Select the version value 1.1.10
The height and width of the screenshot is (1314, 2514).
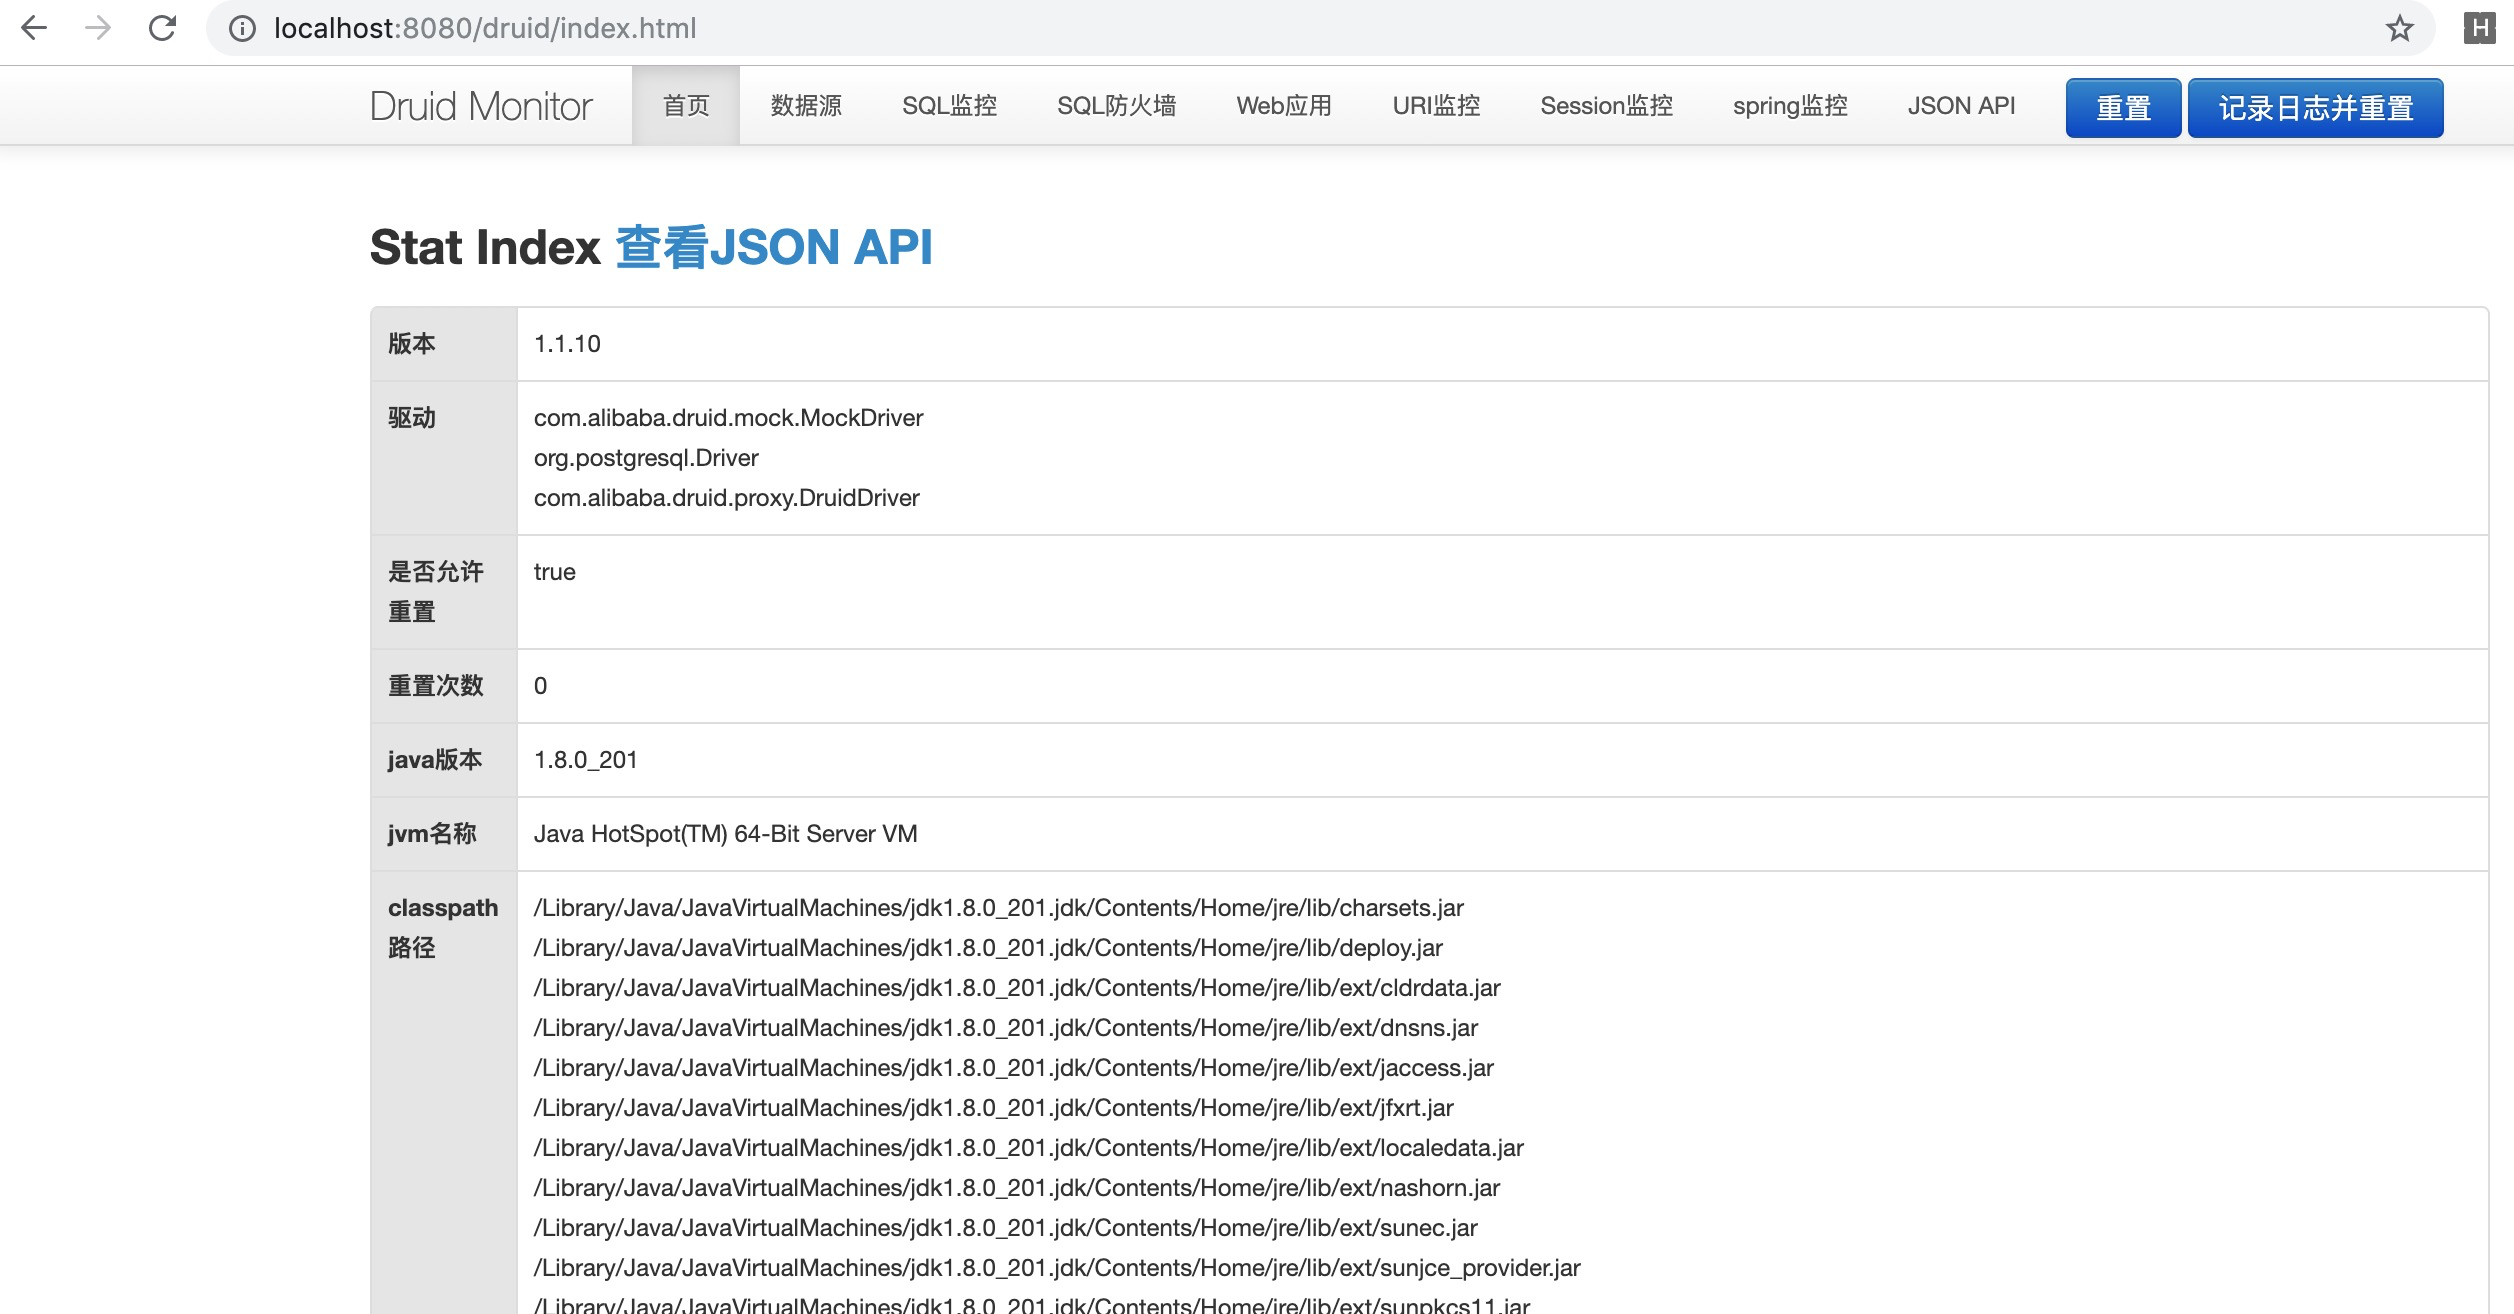pyautogui.click(x=567, y=344)
